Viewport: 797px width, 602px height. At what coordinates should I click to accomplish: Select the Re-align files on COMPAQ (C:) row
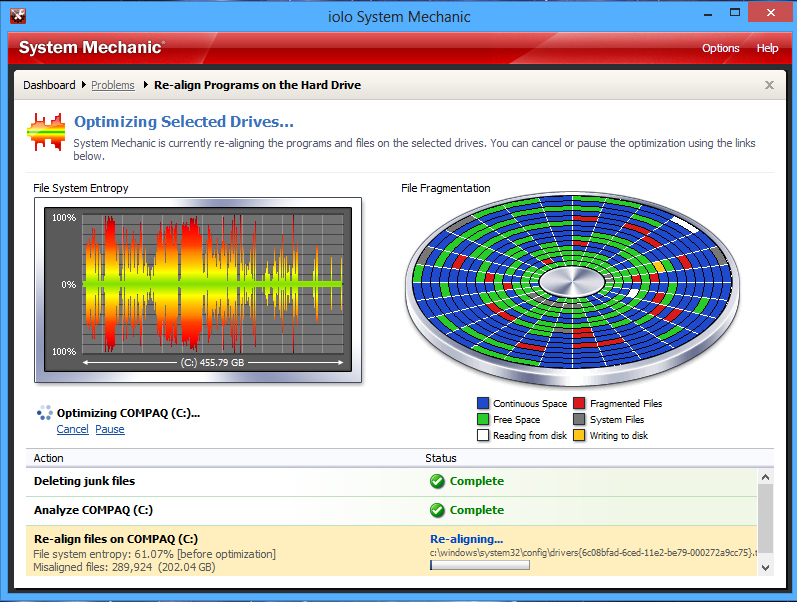pos(391,551)
